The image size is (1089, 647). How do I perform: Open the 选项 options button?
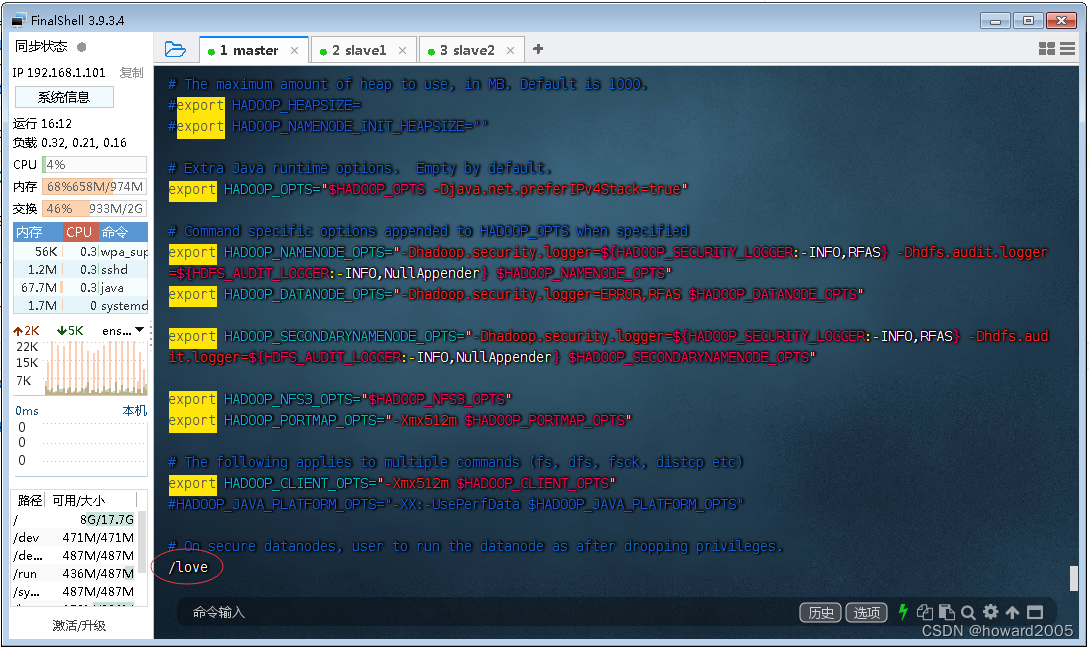tap(866, 612)
